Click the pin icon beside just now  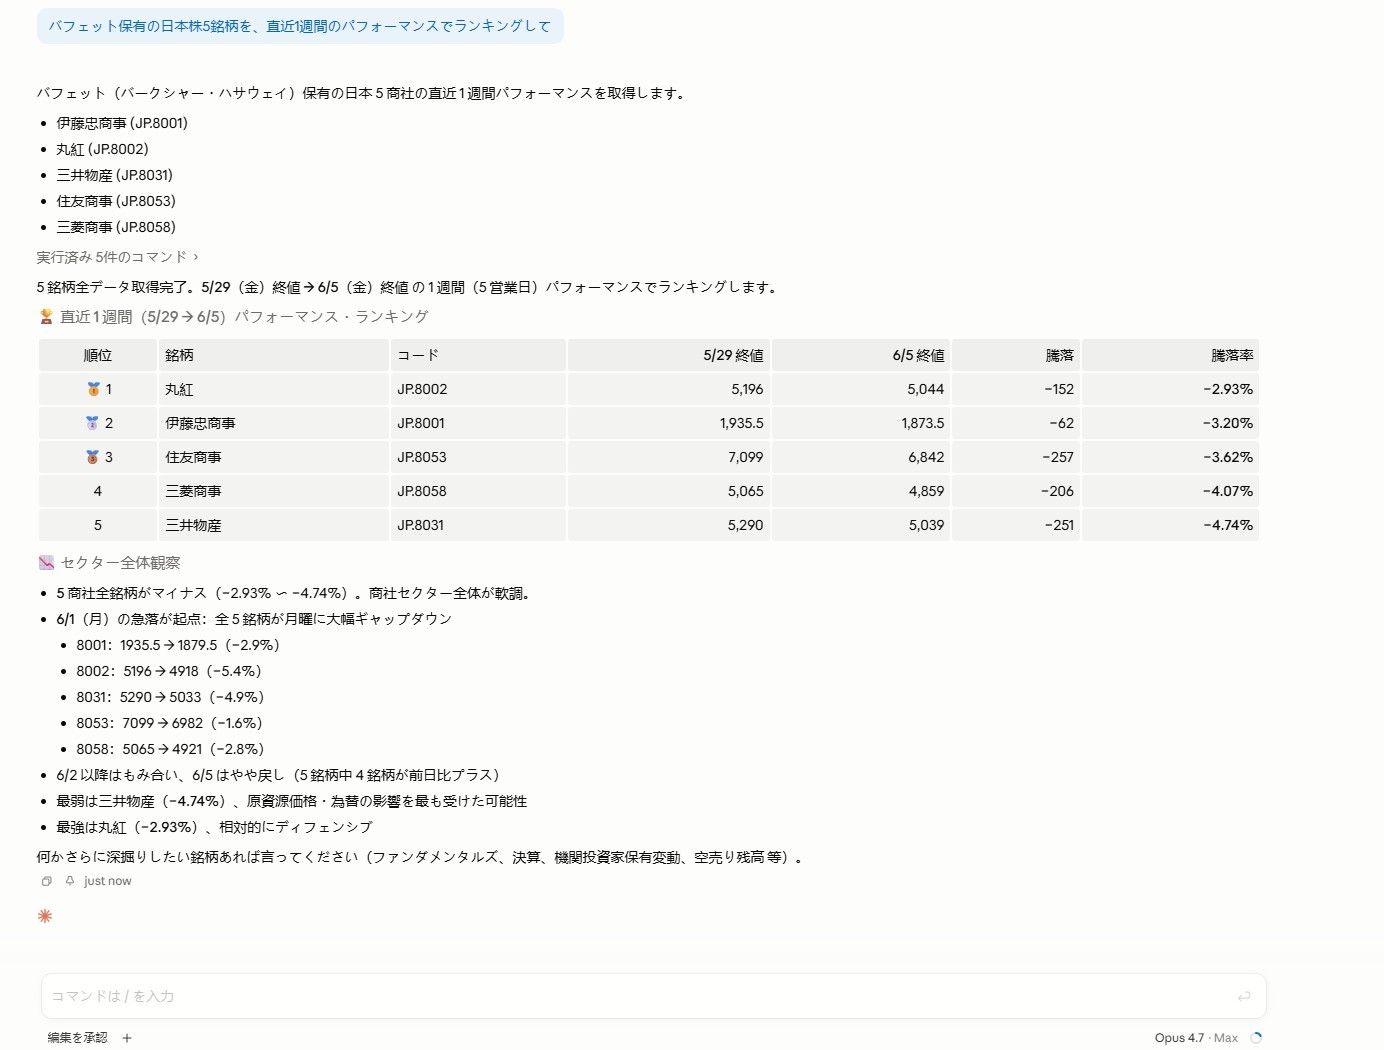click(x=70, y=881)
